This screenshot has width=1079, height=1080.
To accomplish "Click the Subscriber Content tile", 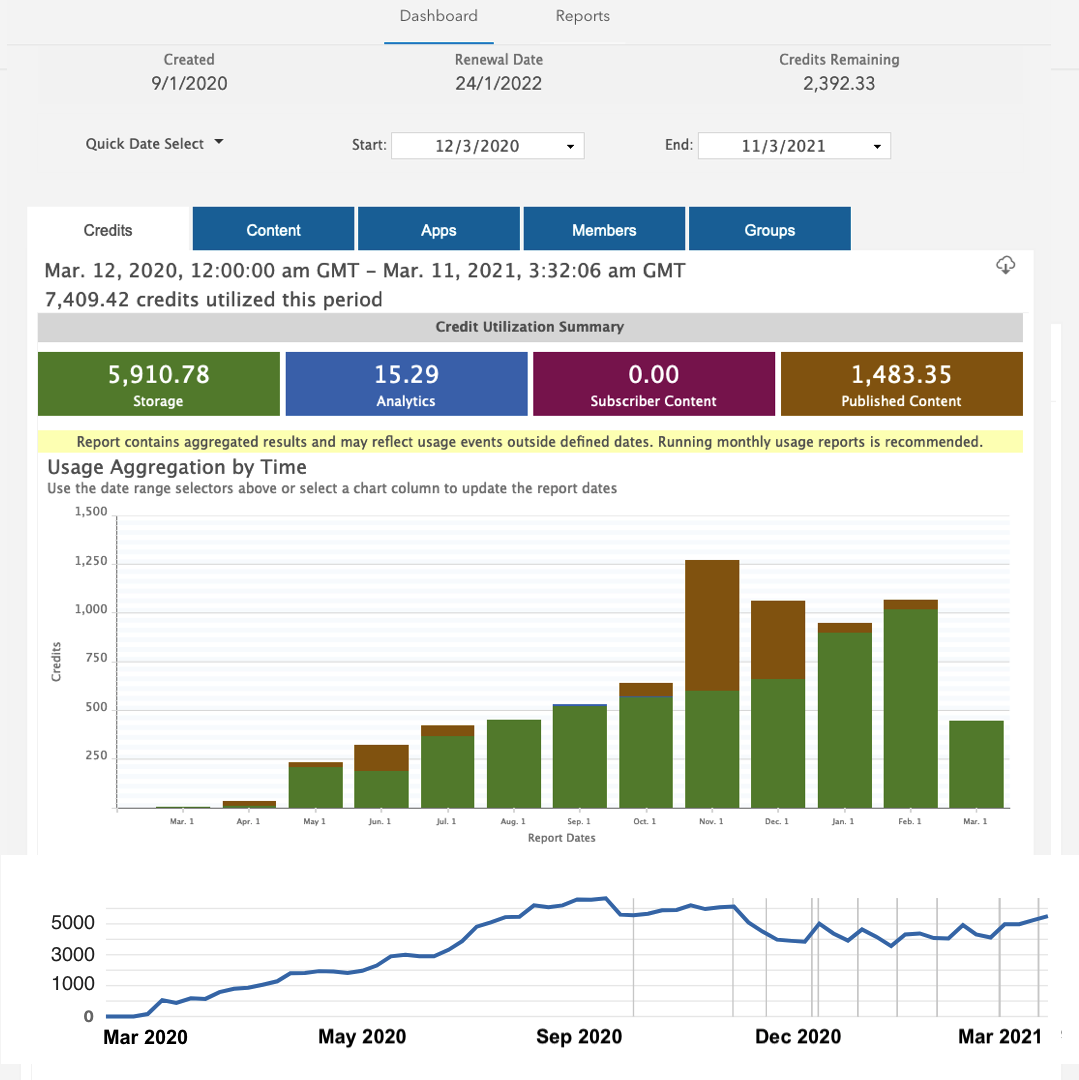I will point(653,383).
